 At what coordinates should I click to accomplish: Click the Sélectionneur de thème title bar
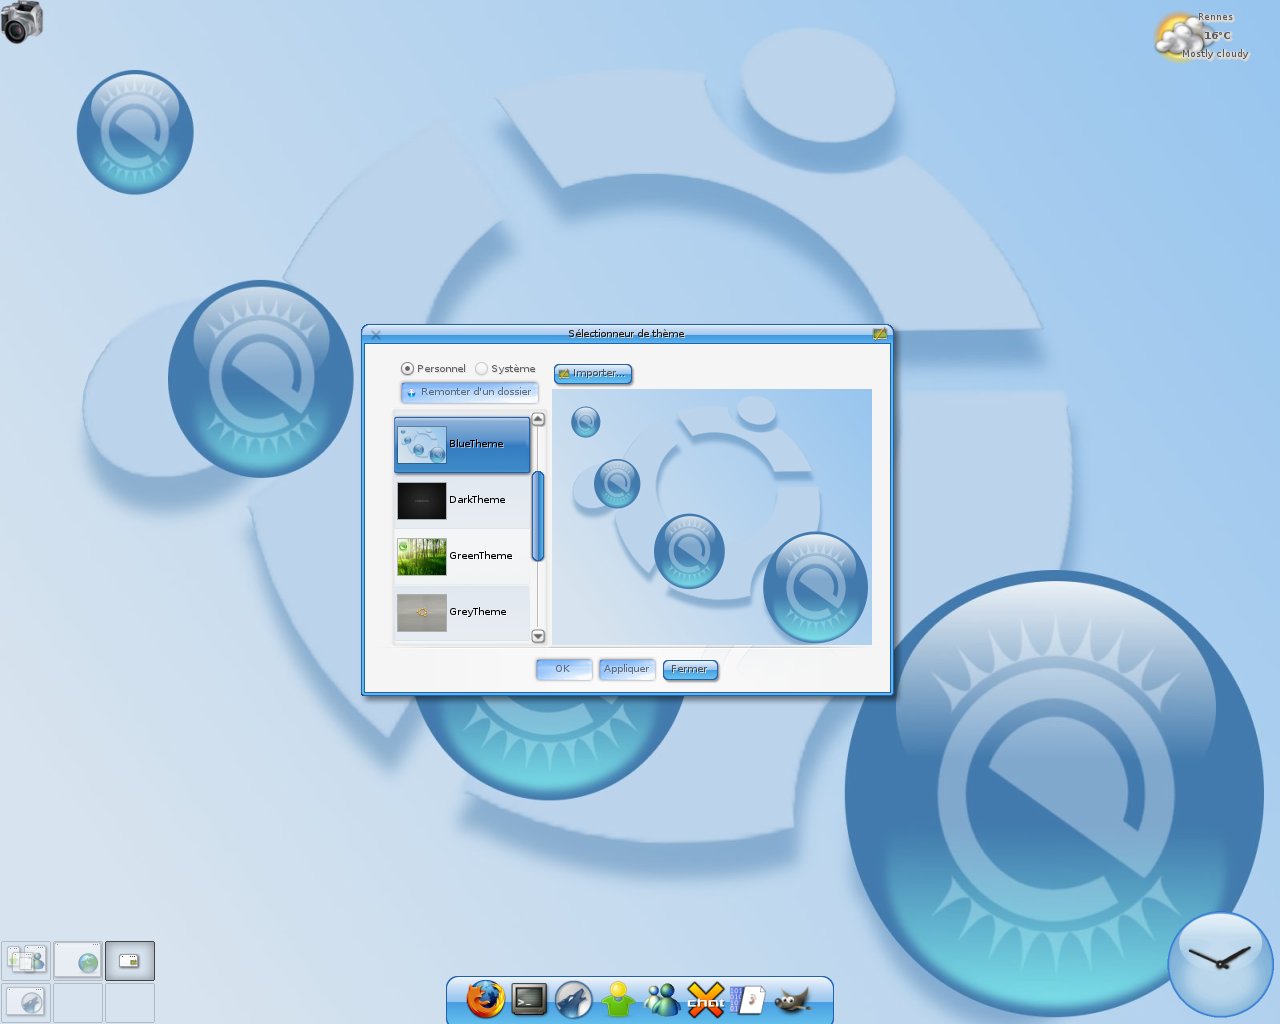627,334
